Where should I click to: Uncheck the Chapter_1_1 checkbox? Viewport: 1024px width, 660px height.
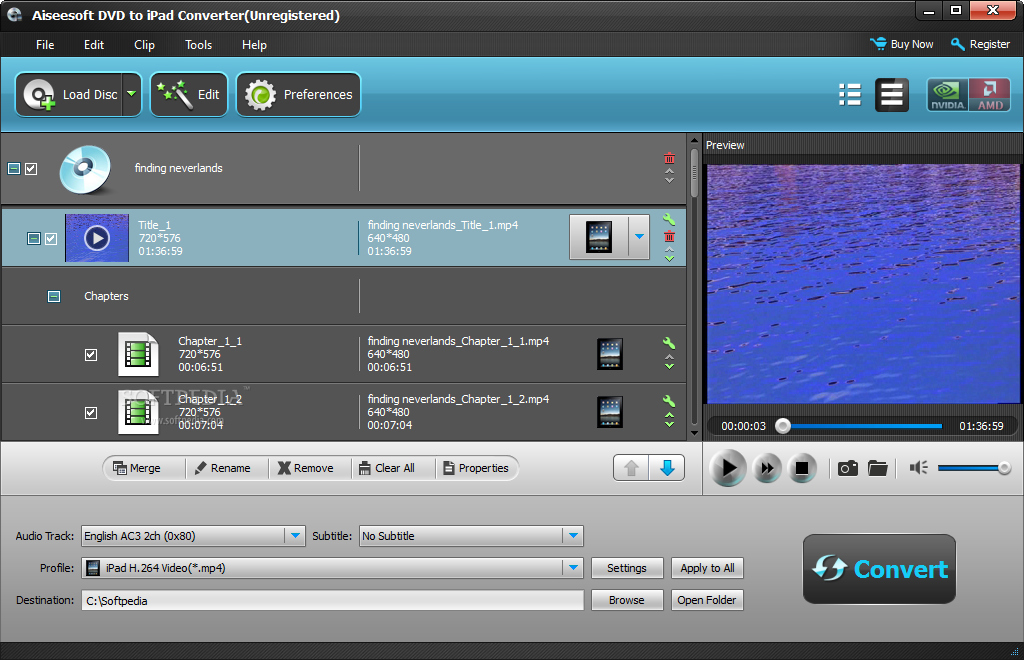(91, 355)
